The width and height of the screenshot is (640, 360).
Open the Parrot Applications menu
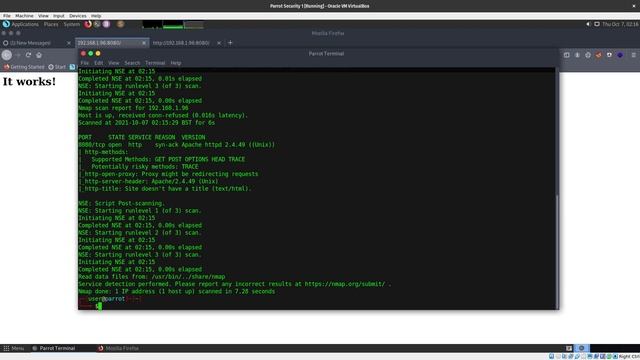(x=21, y=24)
